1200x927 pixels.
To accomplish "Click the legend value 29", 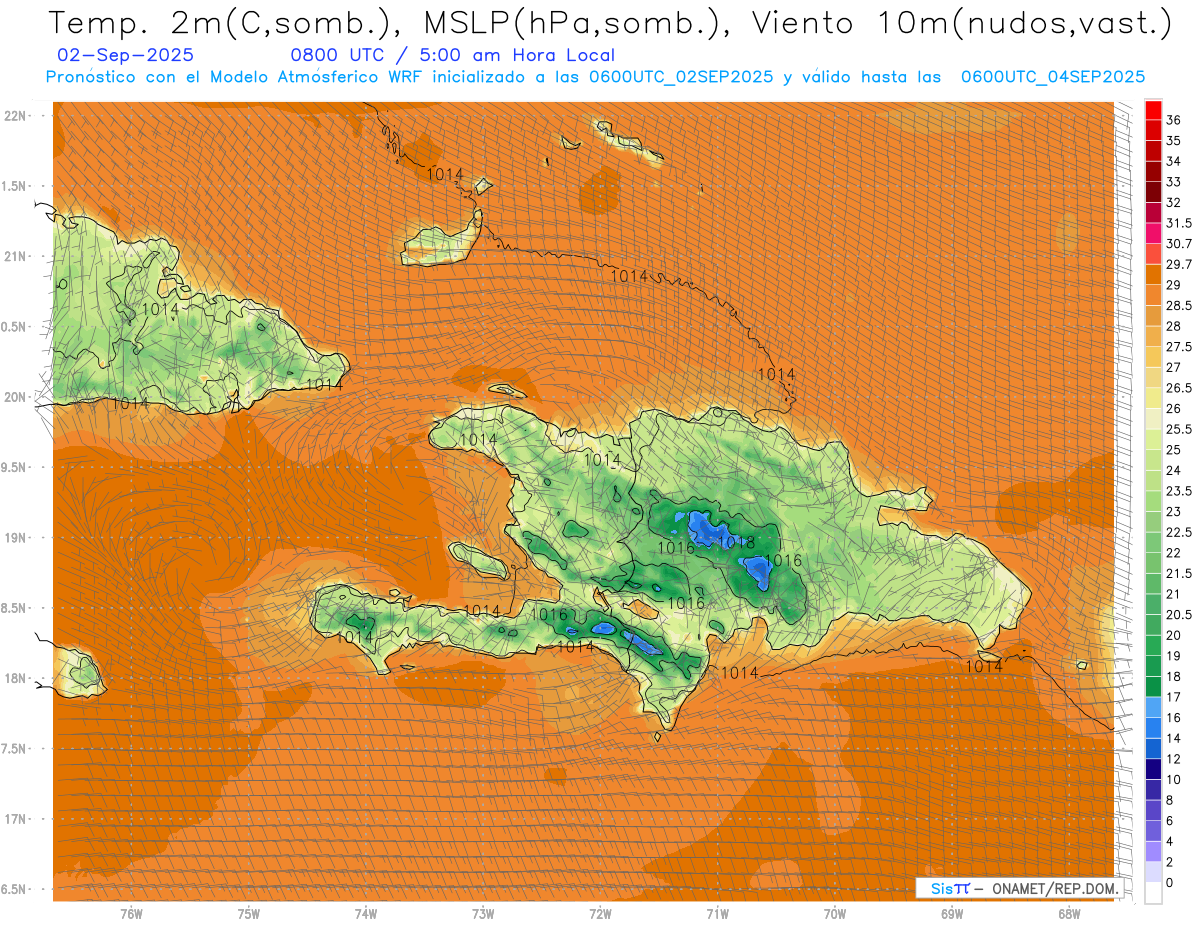I will 1174,285.
